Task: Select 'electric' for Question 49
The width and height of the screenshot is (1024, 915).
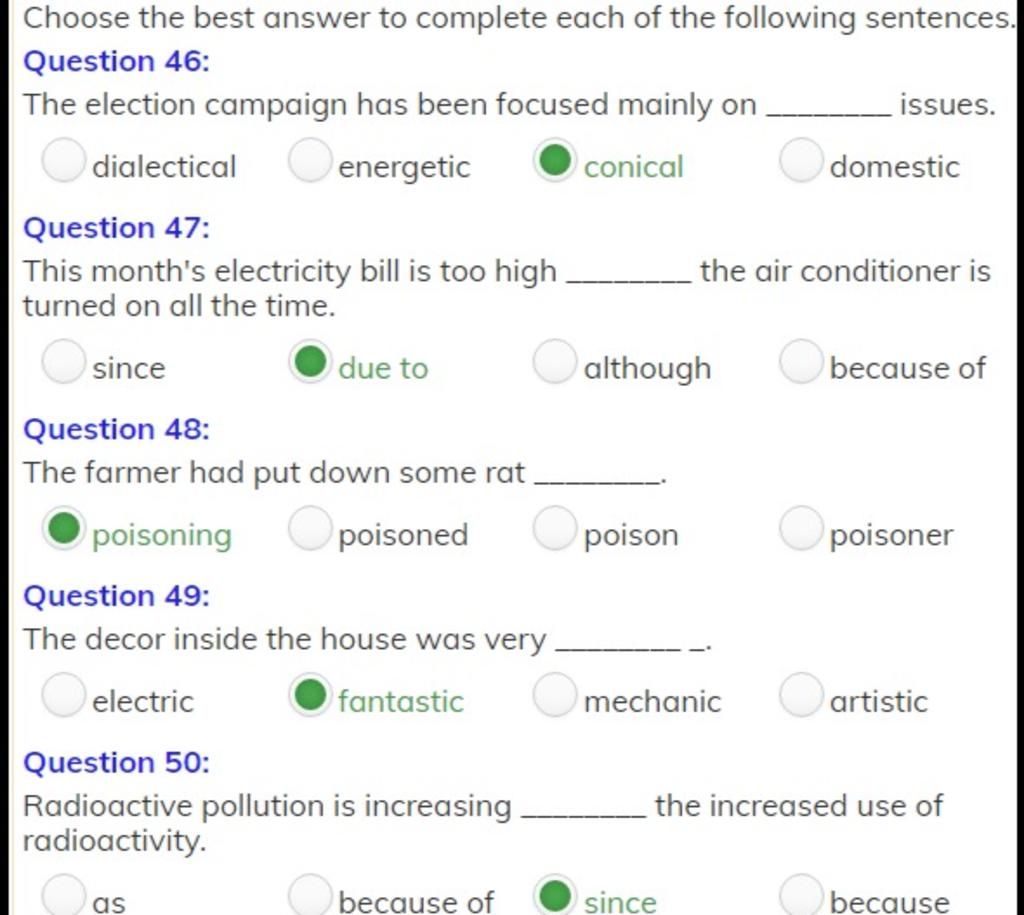Action: coord(63,695)
